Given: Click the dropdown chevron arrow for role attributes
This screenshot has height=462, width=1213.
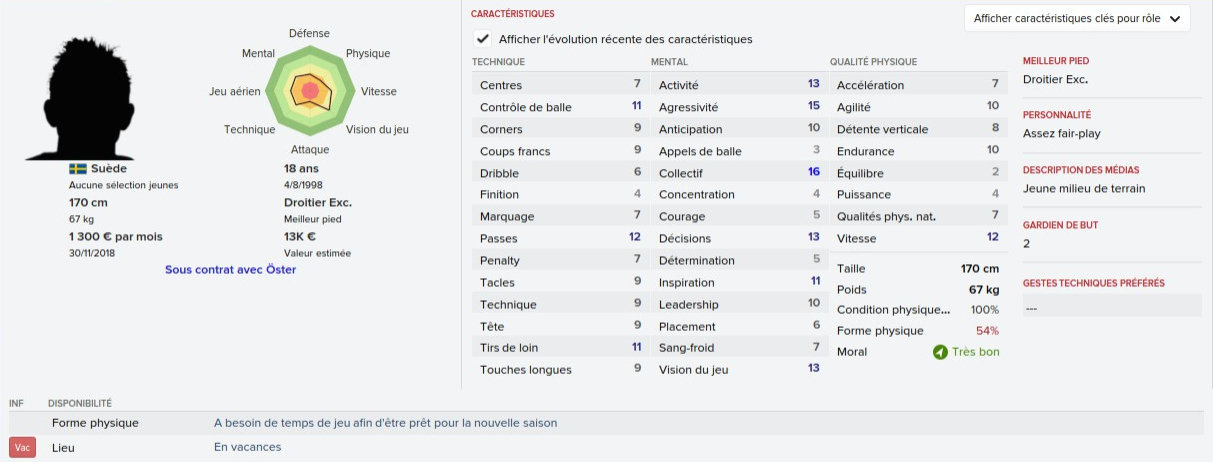Looking at the screenshot, I should pos(1174,18).
